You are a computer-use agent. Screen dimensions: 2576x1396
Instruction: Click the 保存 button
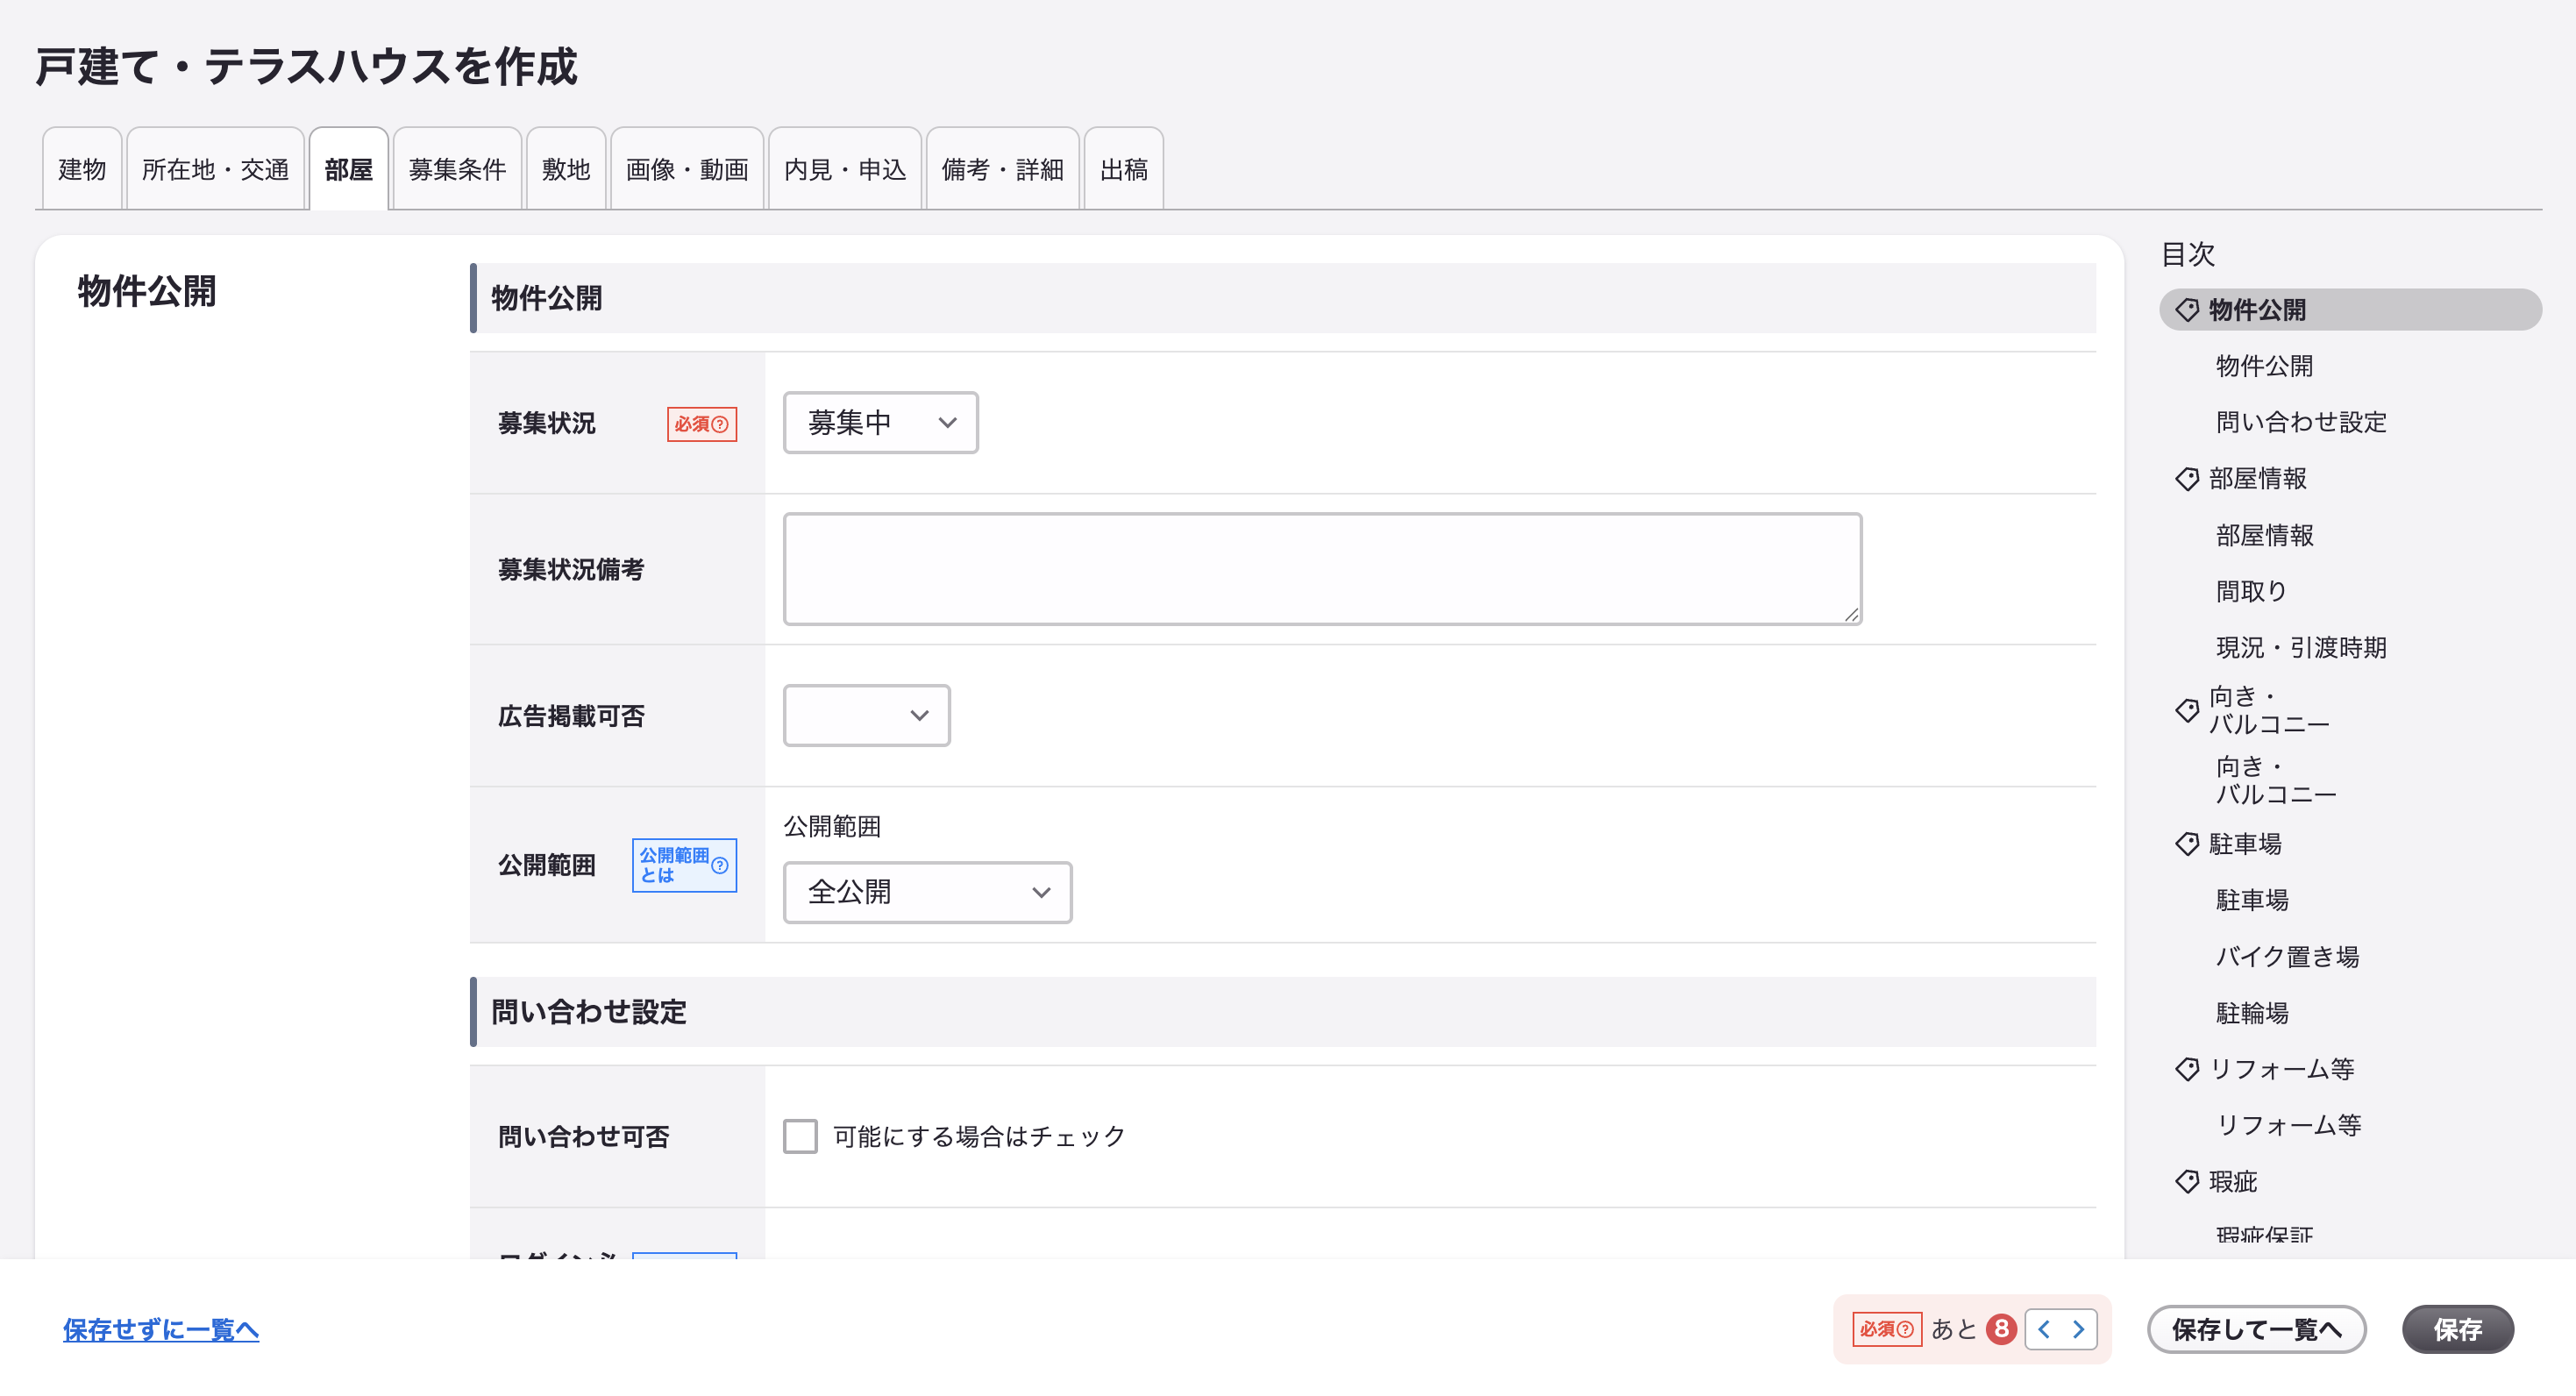click(x=2457, y=1329)
